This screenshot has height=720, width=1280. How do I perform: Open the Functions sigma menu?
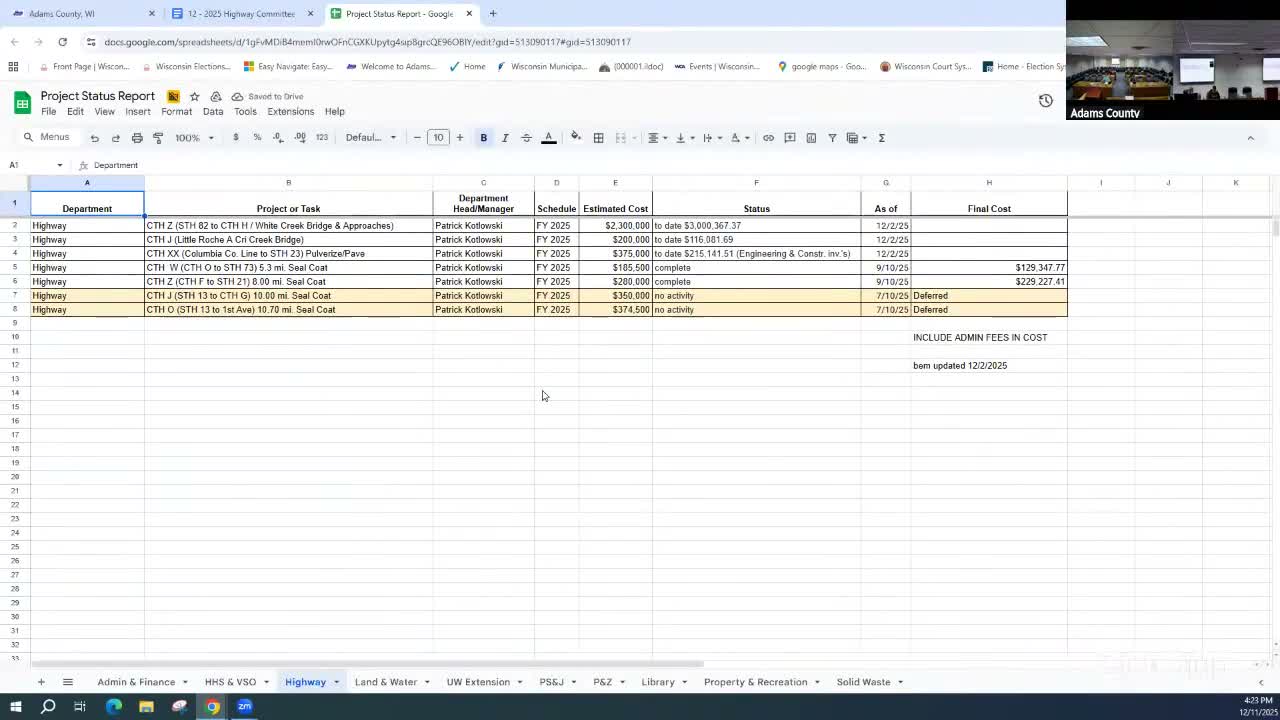[882, 138]
